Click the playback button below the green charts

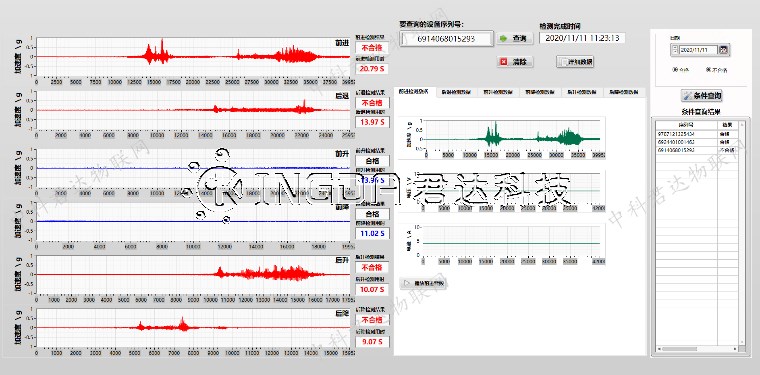(422, 283)
